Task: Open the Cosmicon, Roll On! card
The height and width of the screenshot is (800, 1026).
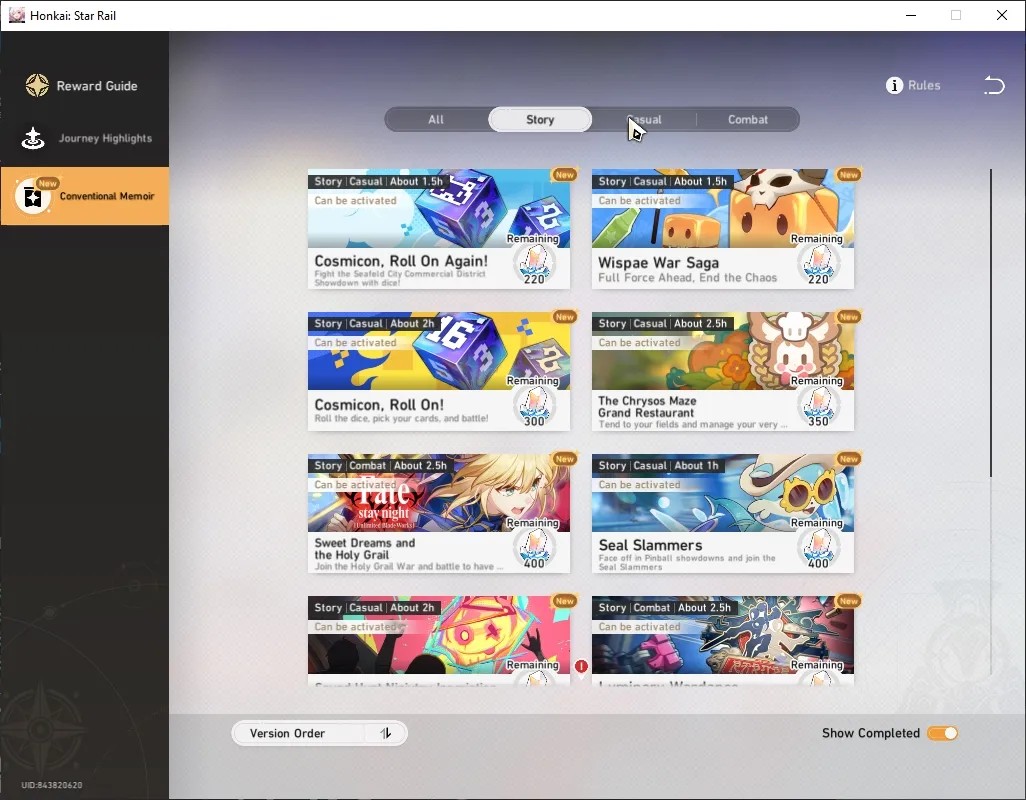Action: (x=438, y=371)
